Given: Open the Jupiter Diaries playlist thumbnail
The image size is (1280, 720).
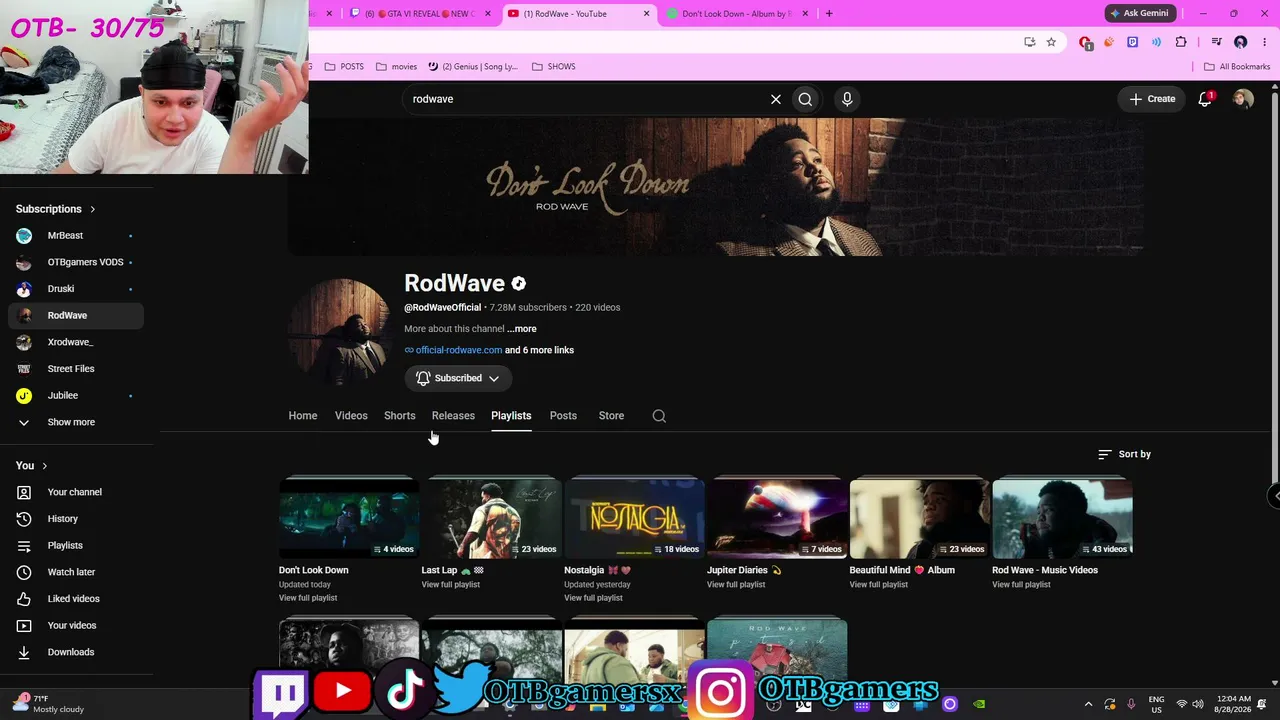Looking at the screenshot, I should (777, 519).
